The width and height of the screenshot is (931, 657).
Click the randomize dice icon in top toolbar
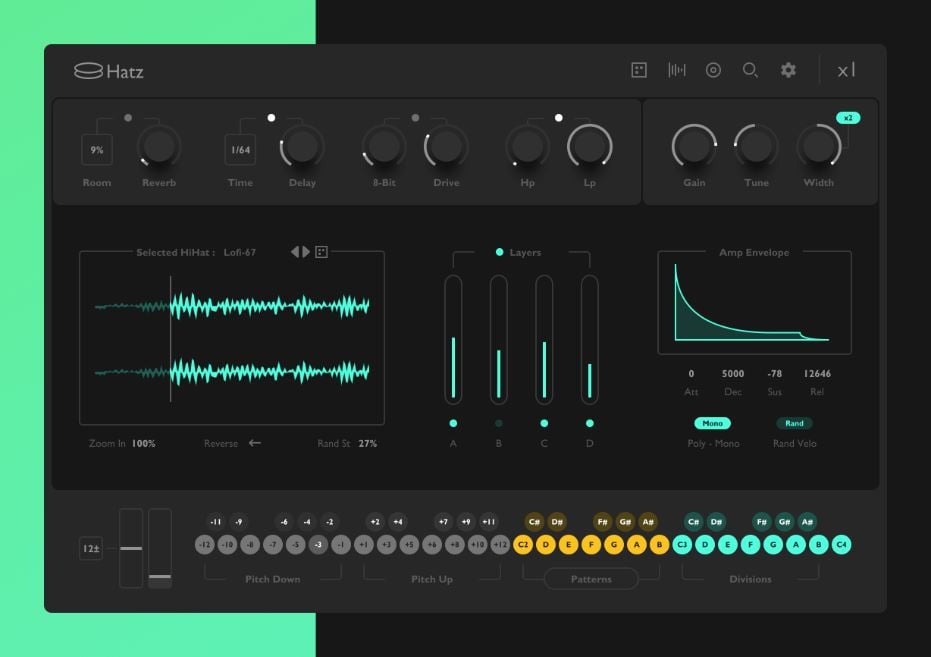click(x=638, y=70)
